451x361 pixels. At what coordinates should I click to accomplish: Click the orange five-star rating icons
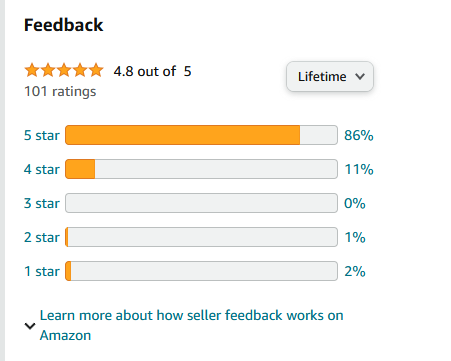(x=64, y=70)
